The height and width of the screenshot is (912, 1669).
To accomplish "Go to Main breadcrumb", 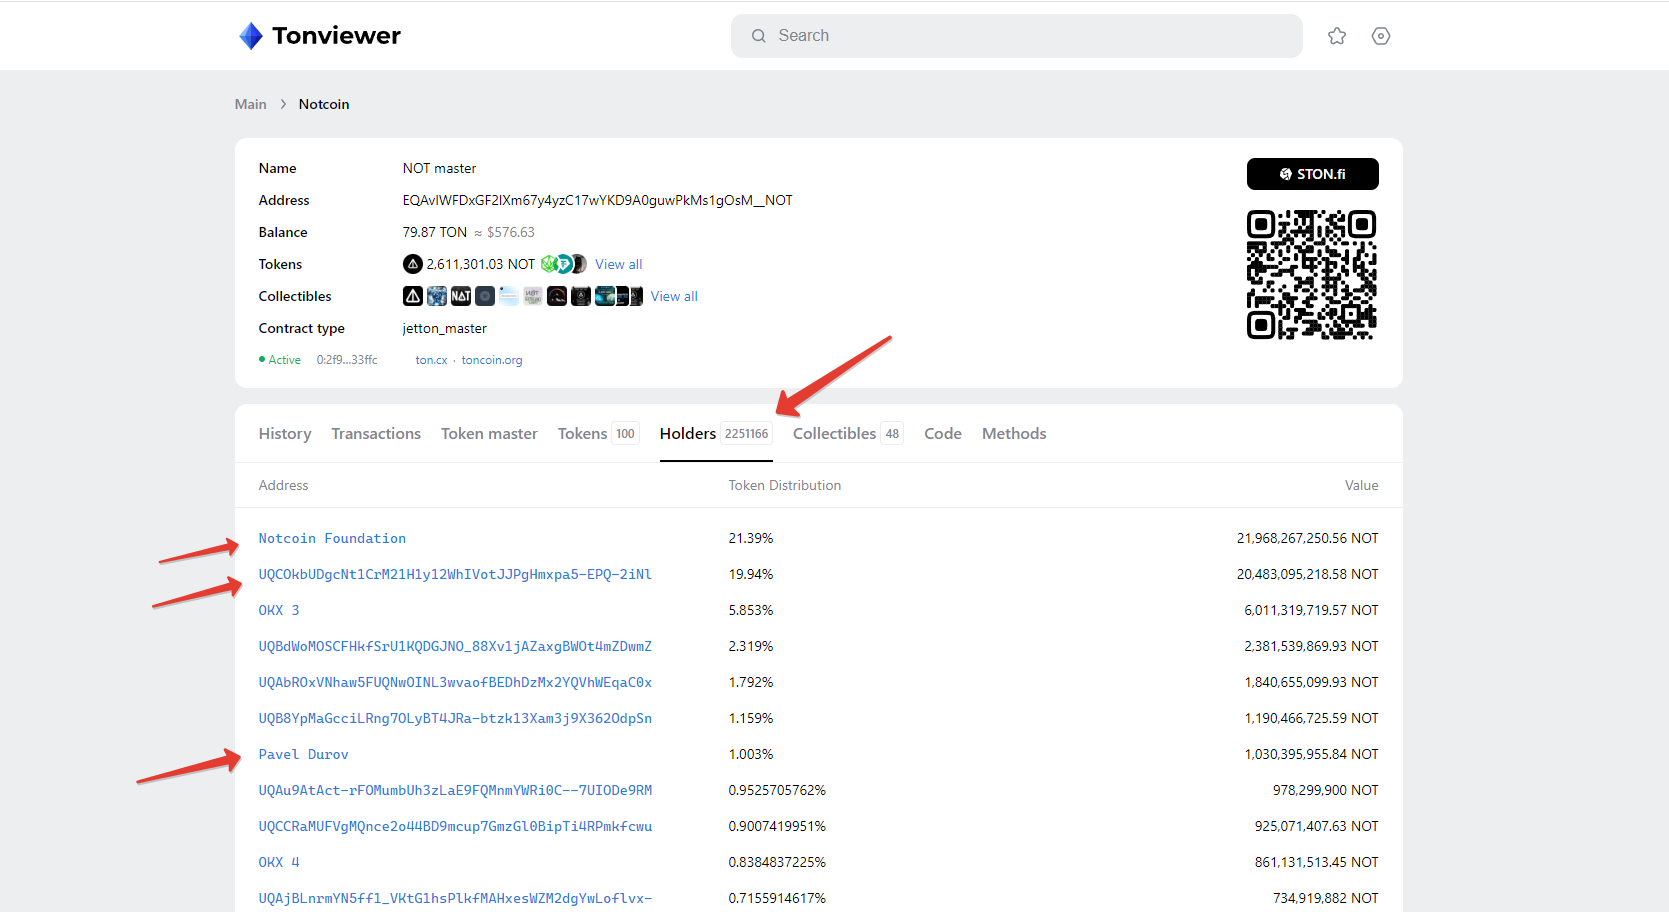I will (x=251, y=104).
